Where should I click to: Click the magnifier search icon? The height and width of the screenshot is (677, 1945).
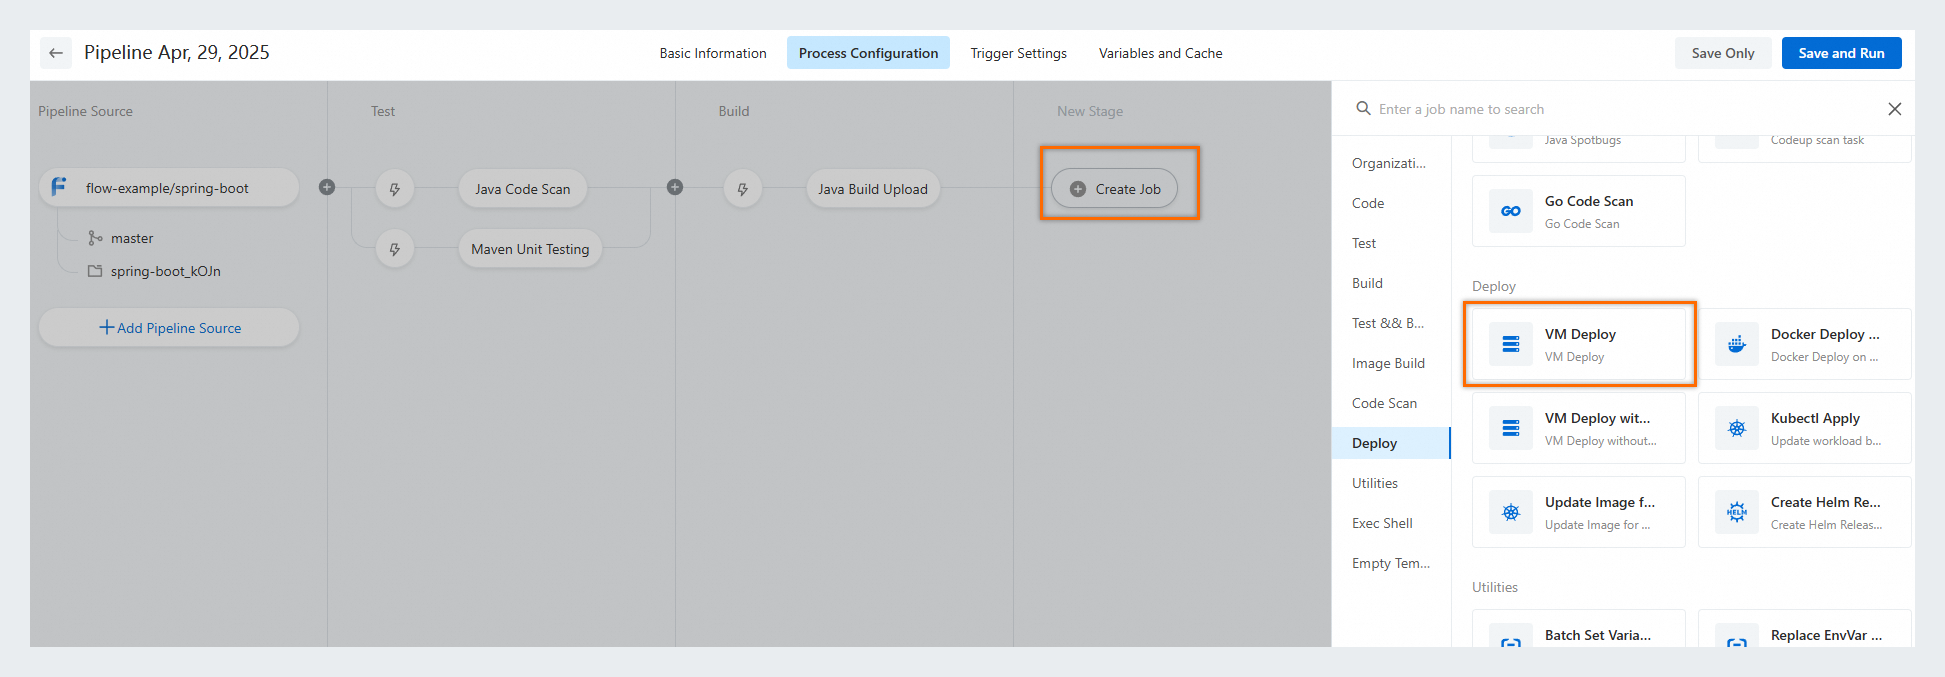(1363, 108)
